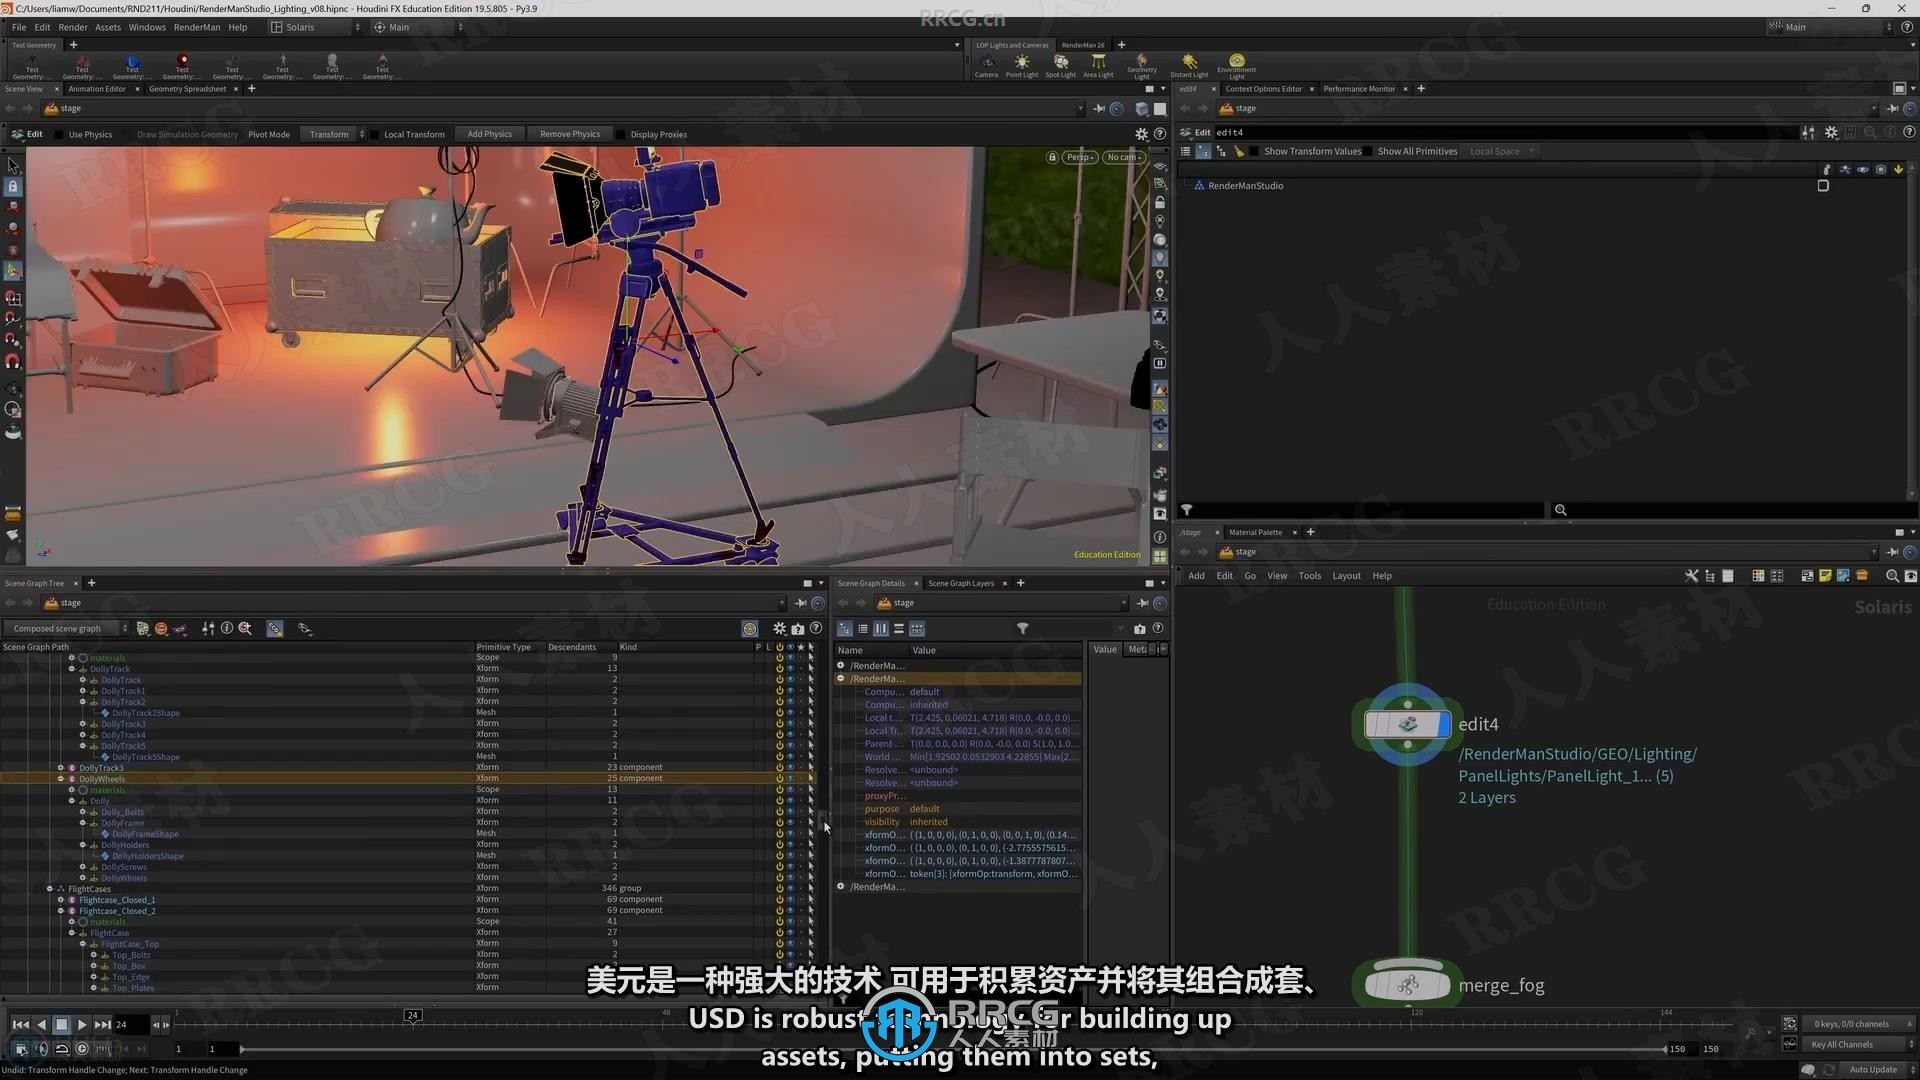Open the audio panel speaker icon
This screenshot has height=1080, width=1920.
[x=41, y=1049]
